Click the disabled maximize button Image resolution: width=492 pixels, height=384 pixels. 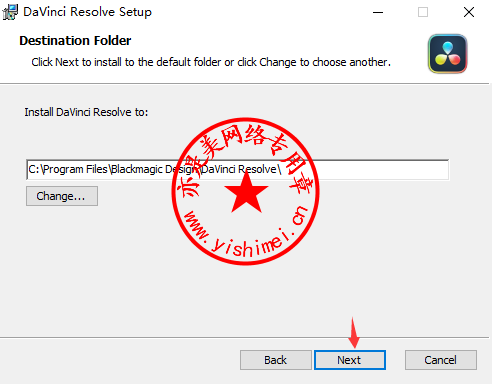pos(423,12)
